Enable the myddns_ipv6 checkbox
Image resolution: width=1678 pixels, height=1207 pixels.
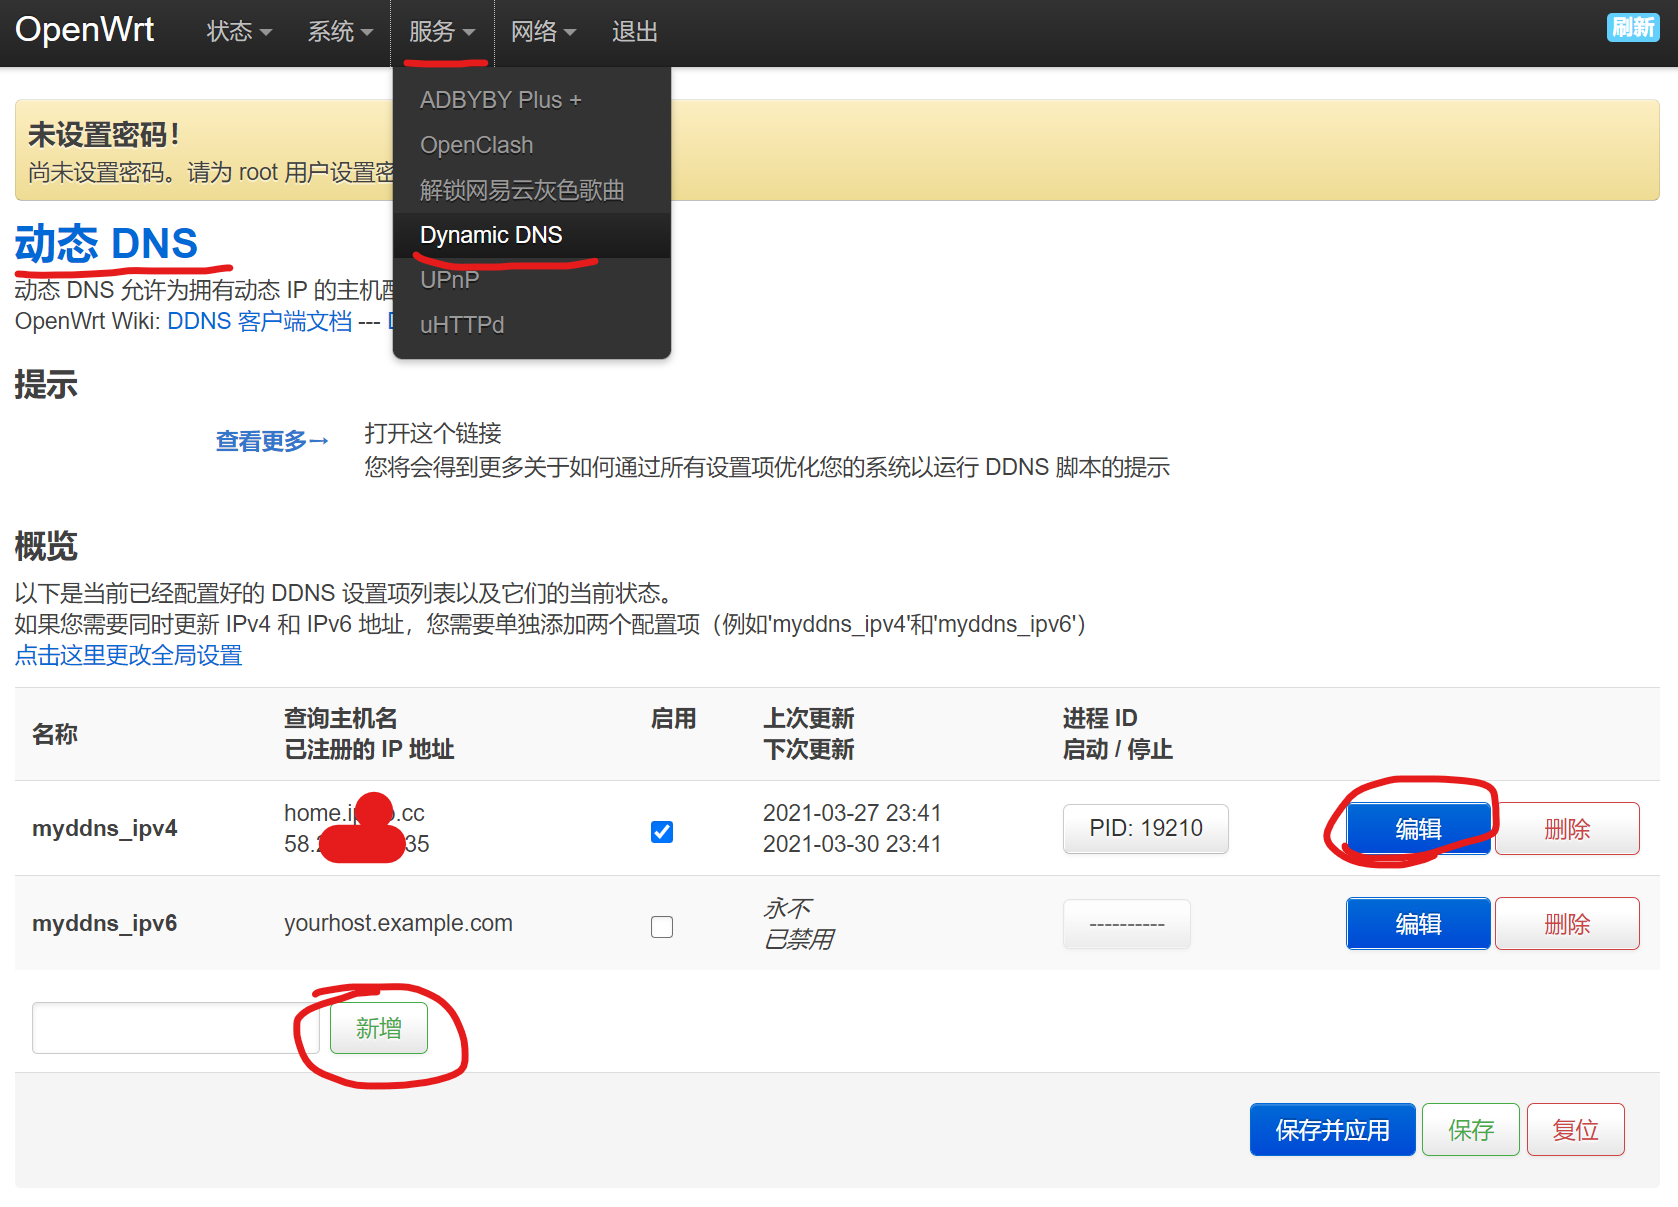662,927
